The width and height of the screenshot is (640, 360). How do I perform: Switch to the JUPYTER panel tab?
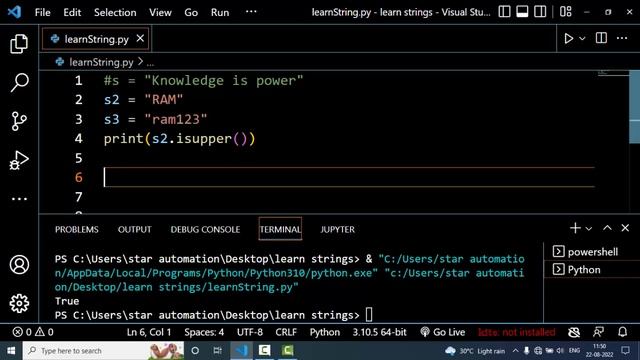(338, 229)
